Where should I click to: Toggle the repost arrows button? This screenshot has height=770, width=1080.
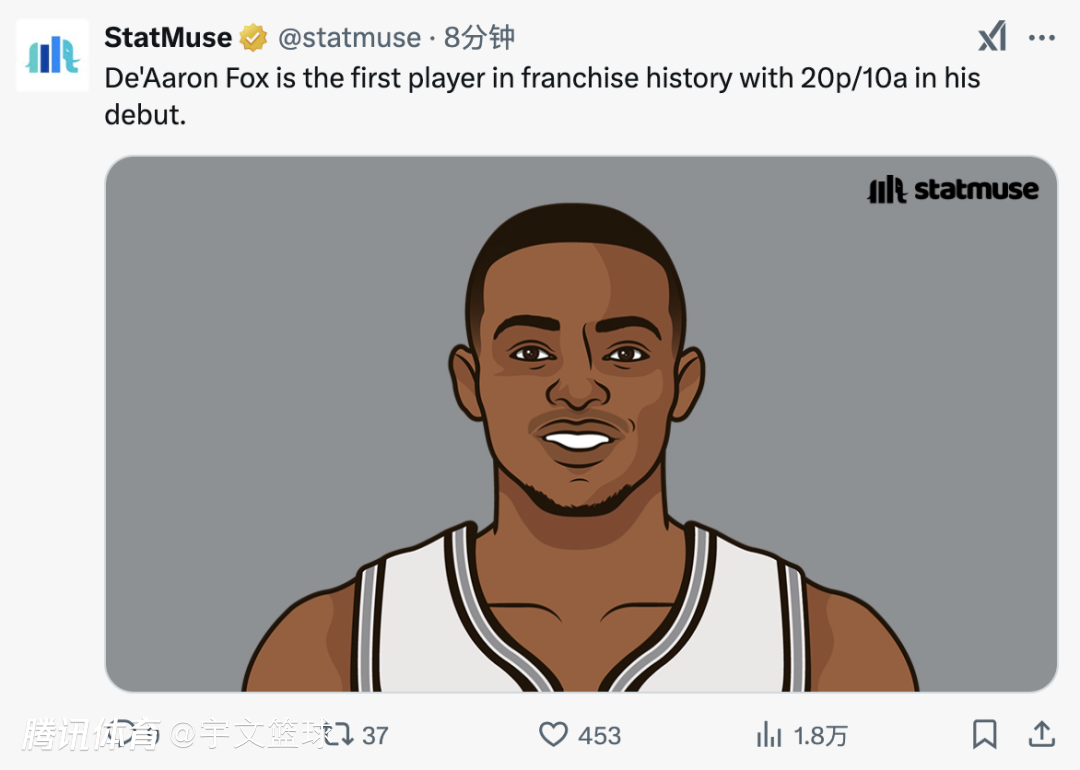coord(339,735)
